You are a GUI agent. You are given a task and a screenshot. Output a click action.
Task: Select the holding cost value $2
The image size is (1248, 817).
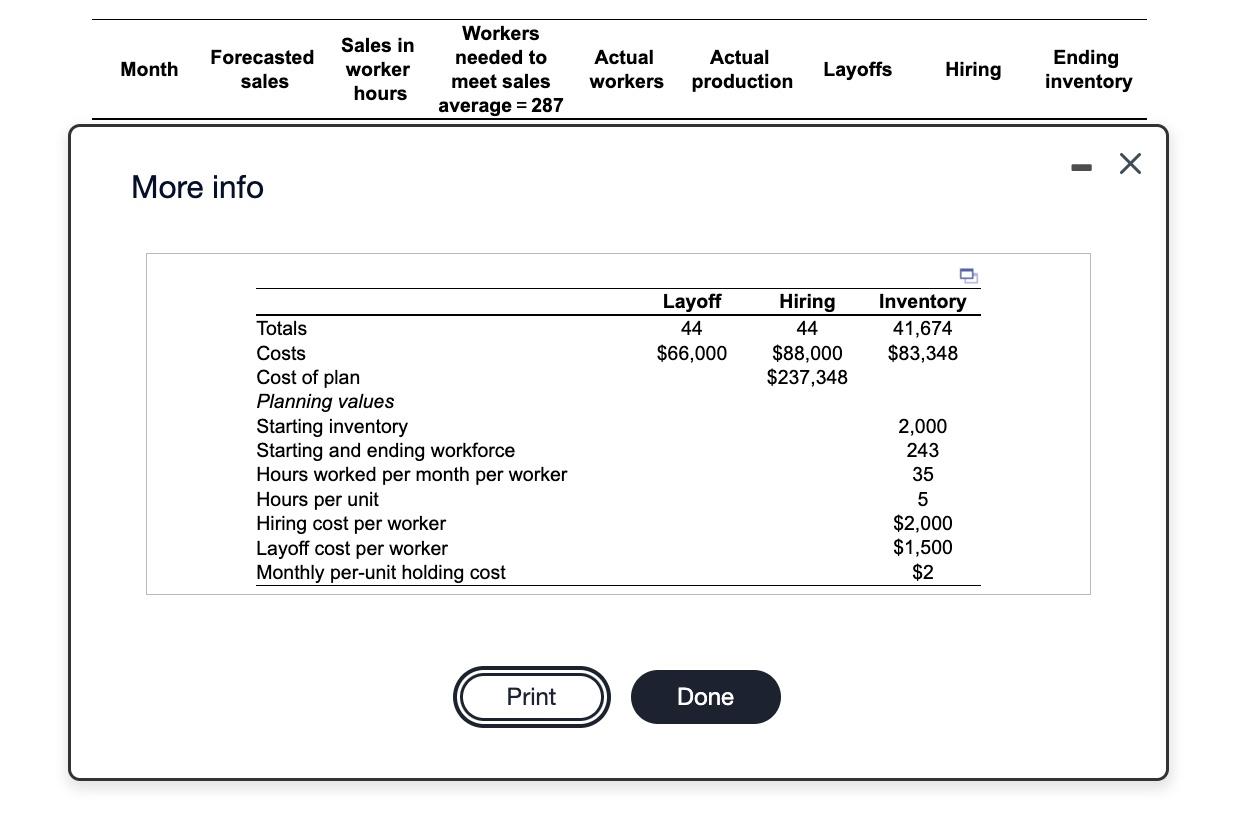click(x=922, y=572)
